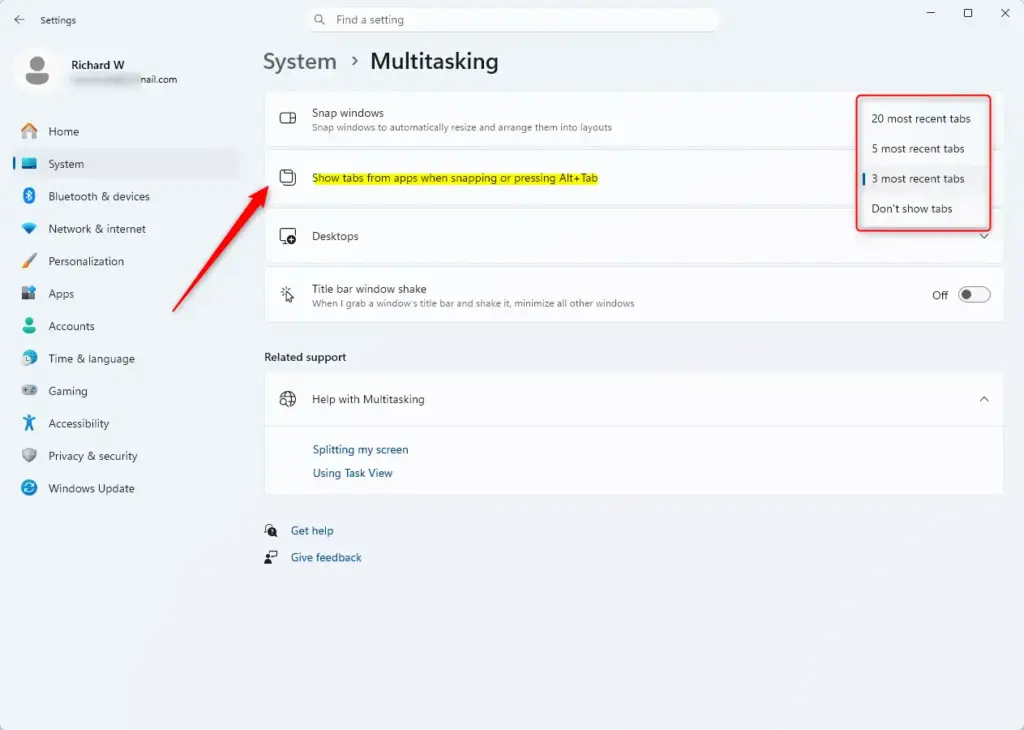Collapse the Help with Multitasking section
The height and width of the screenshot is (730, 1024).
point(984,399)
